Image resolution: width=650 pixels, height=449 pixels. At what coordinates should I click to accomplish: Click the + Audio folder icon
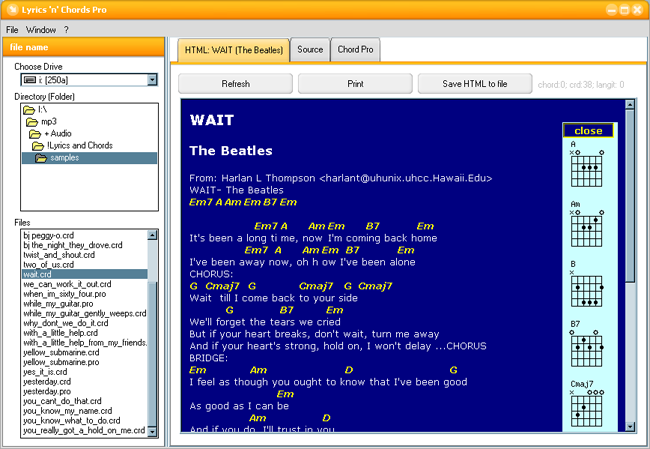point(35,134)
